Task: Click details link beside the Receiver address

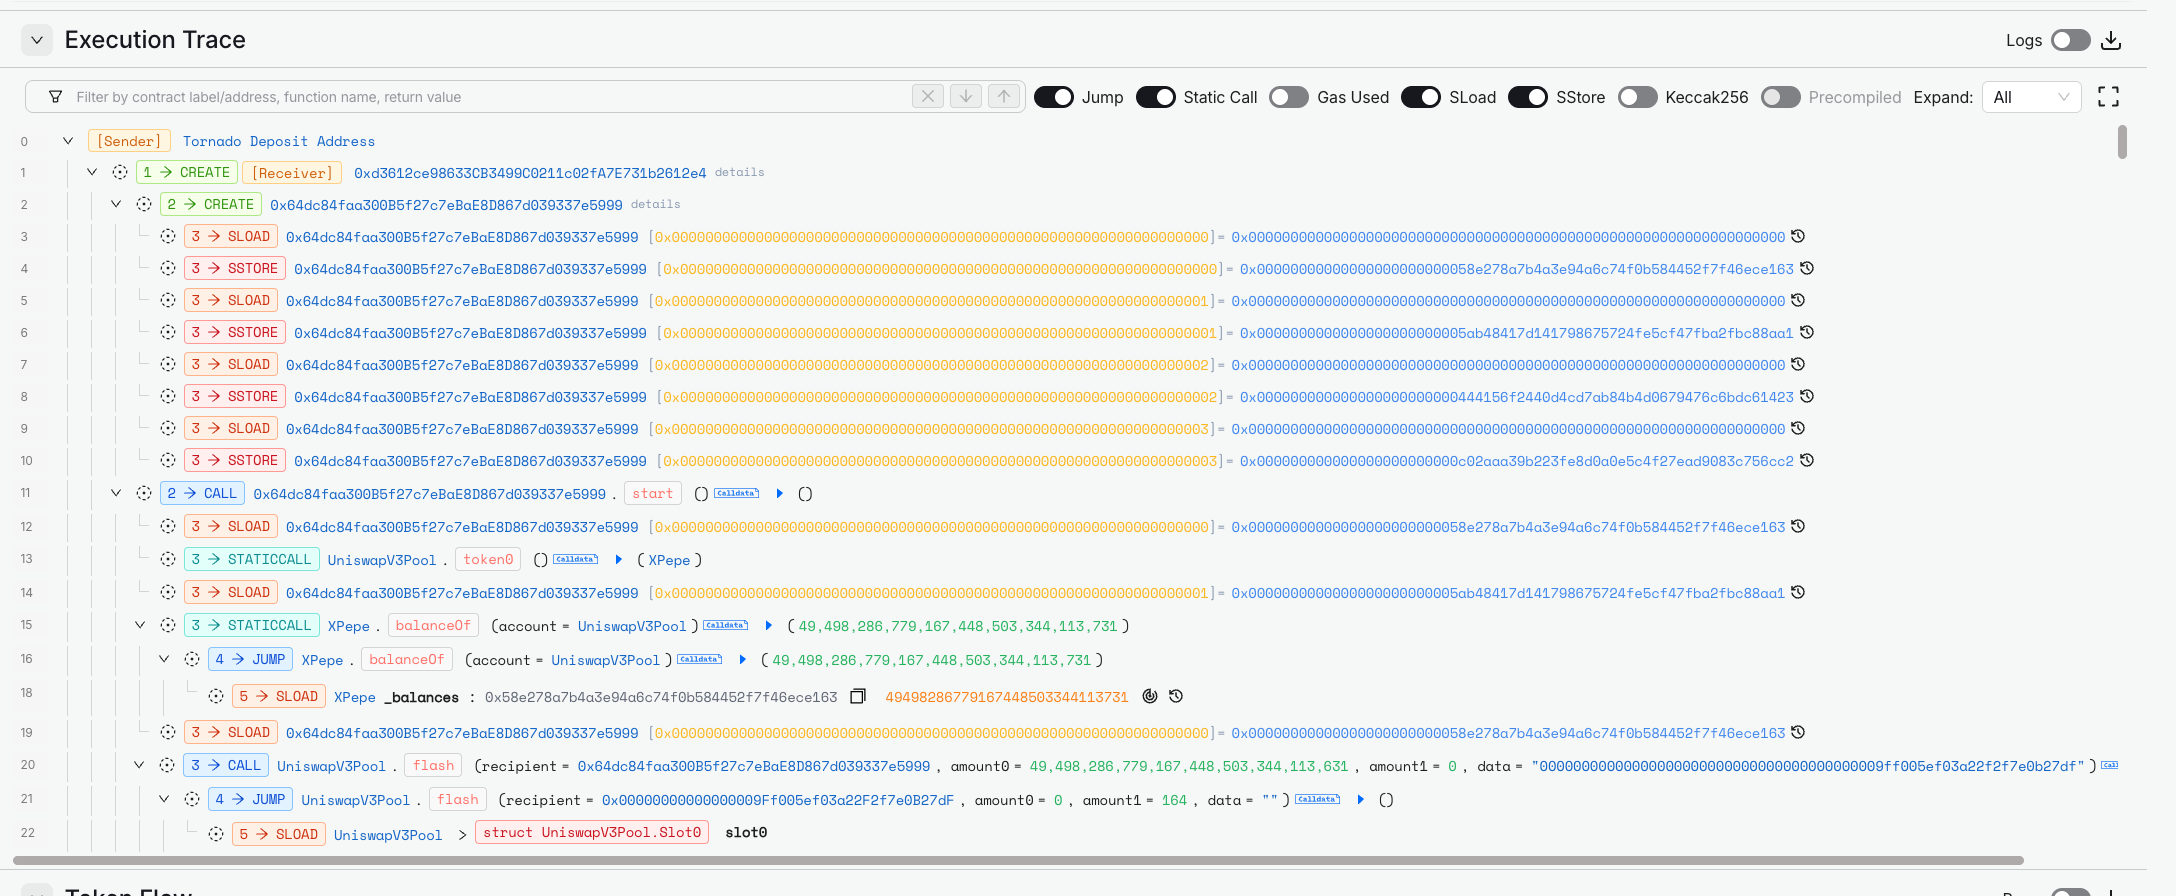Action: [739, 172]
